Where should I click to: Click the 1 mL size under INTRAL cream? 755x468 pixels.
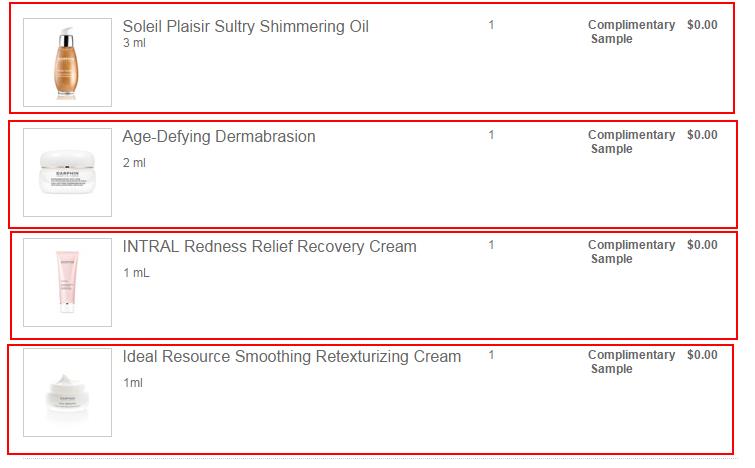pyautogui.click(x=136, y=273)
